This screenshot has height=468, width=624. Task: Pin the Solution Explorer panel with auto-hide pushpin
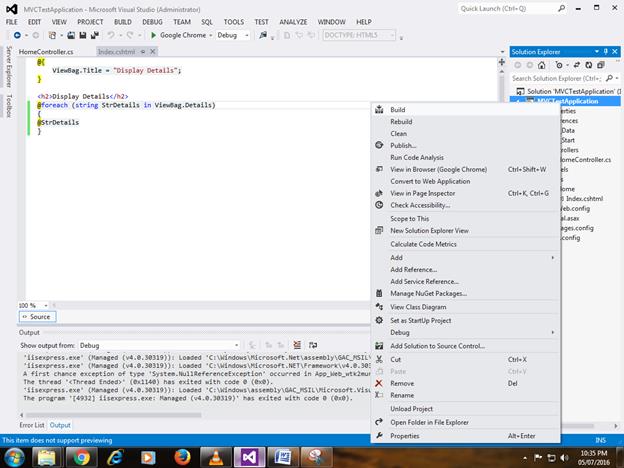[607, 51]
